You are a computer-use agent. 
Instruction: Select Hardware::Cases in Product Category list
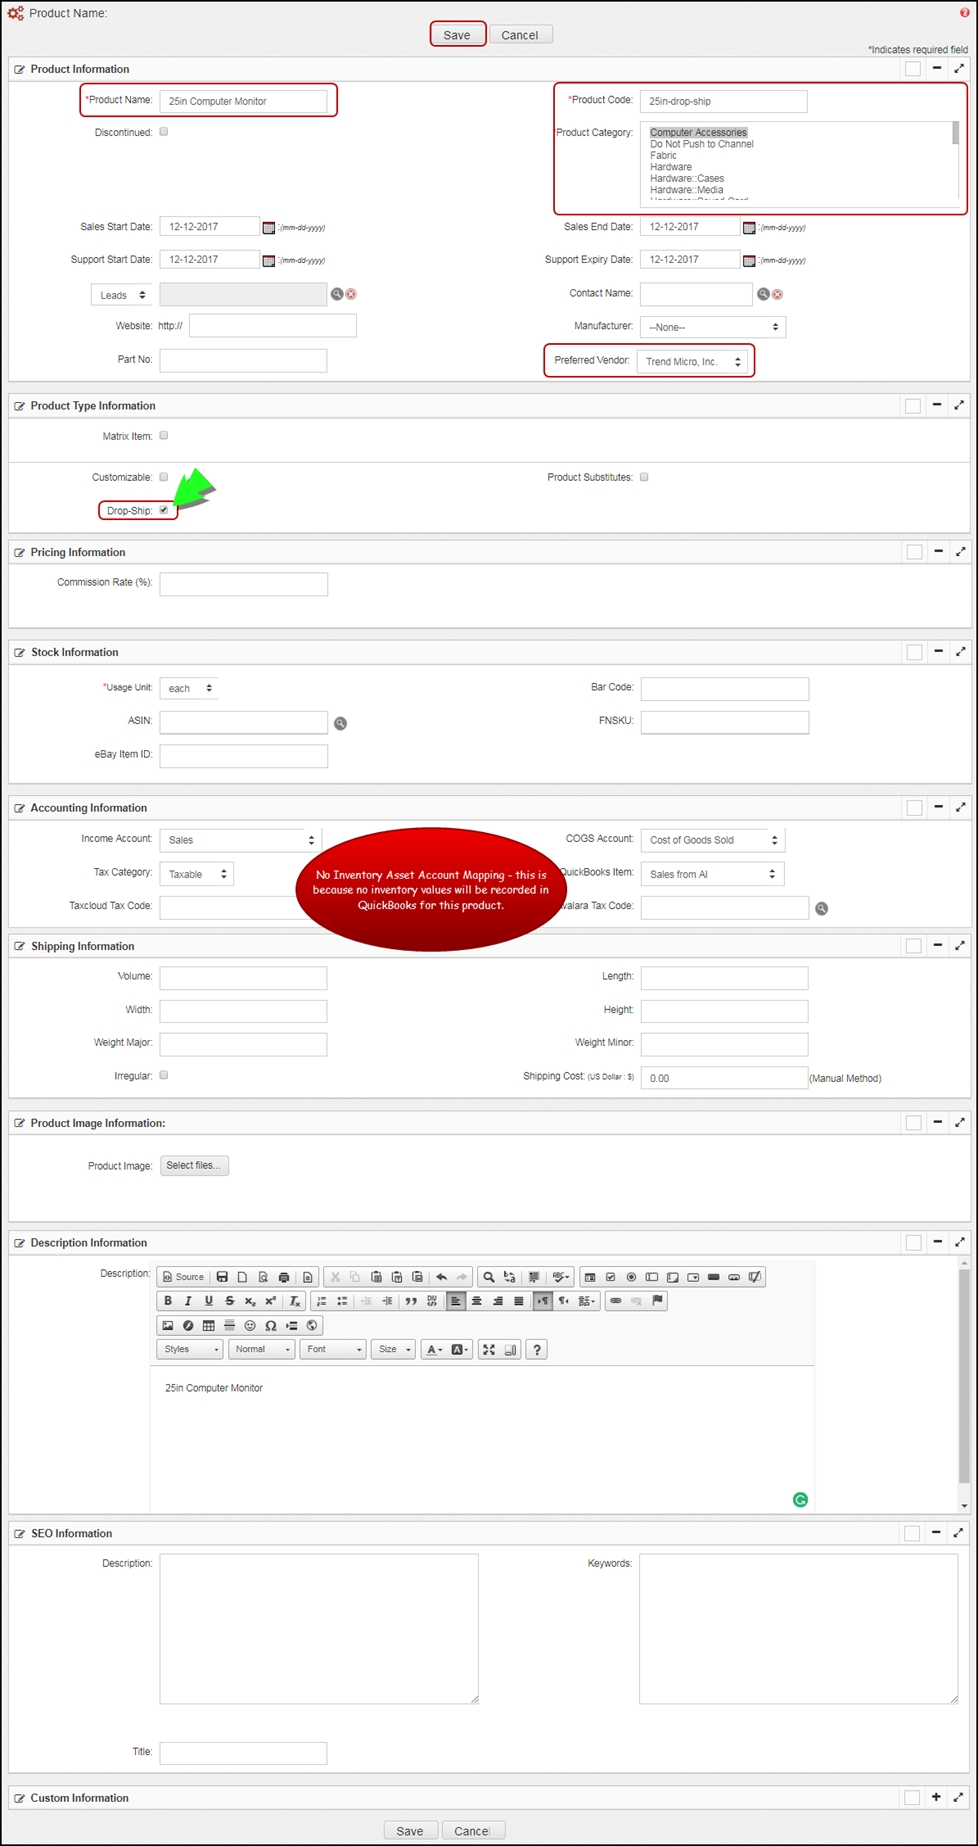coord(687,179)
